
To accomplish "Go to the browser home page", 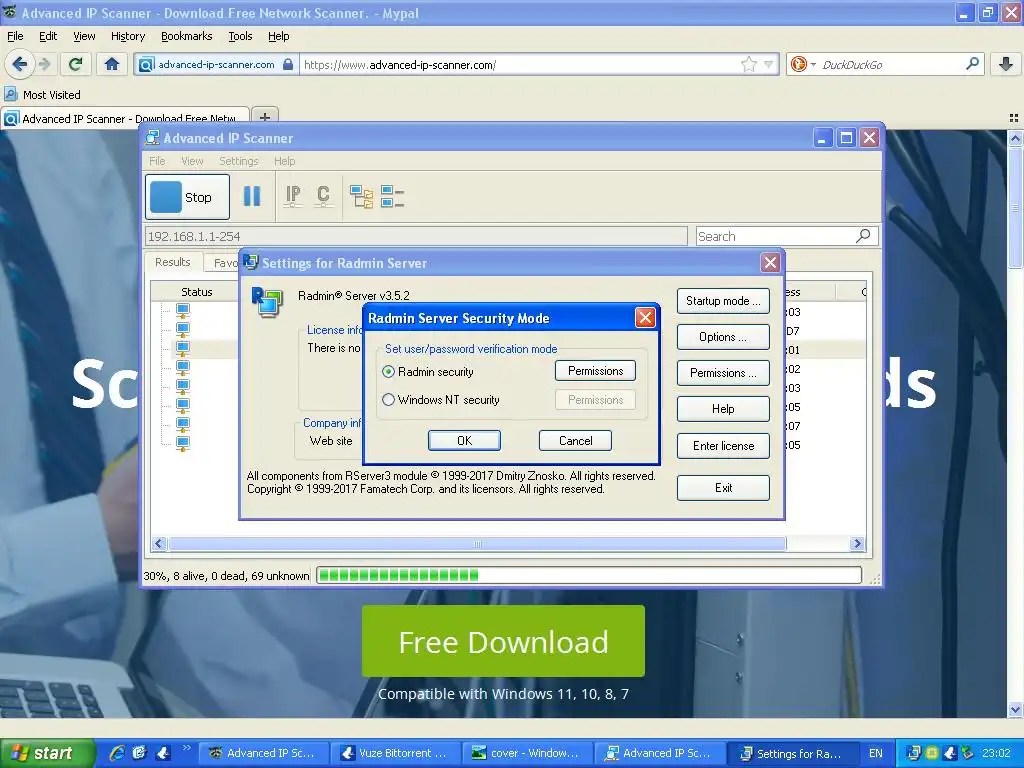I will click(x=112, y=64).
